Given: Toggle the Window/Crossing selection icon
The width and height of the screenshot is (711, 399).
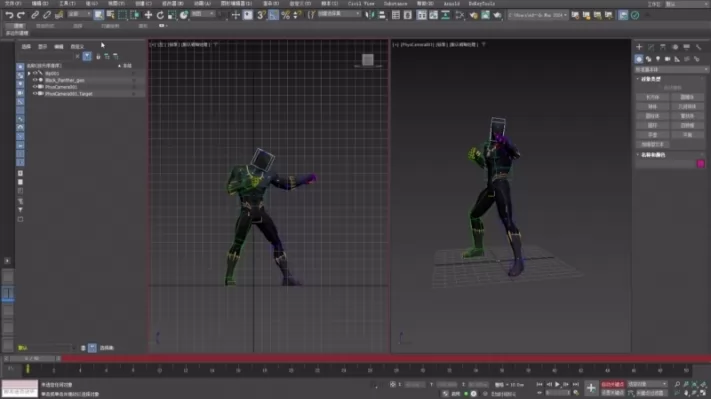Looking at the screenshot, I should coord(135,15).
